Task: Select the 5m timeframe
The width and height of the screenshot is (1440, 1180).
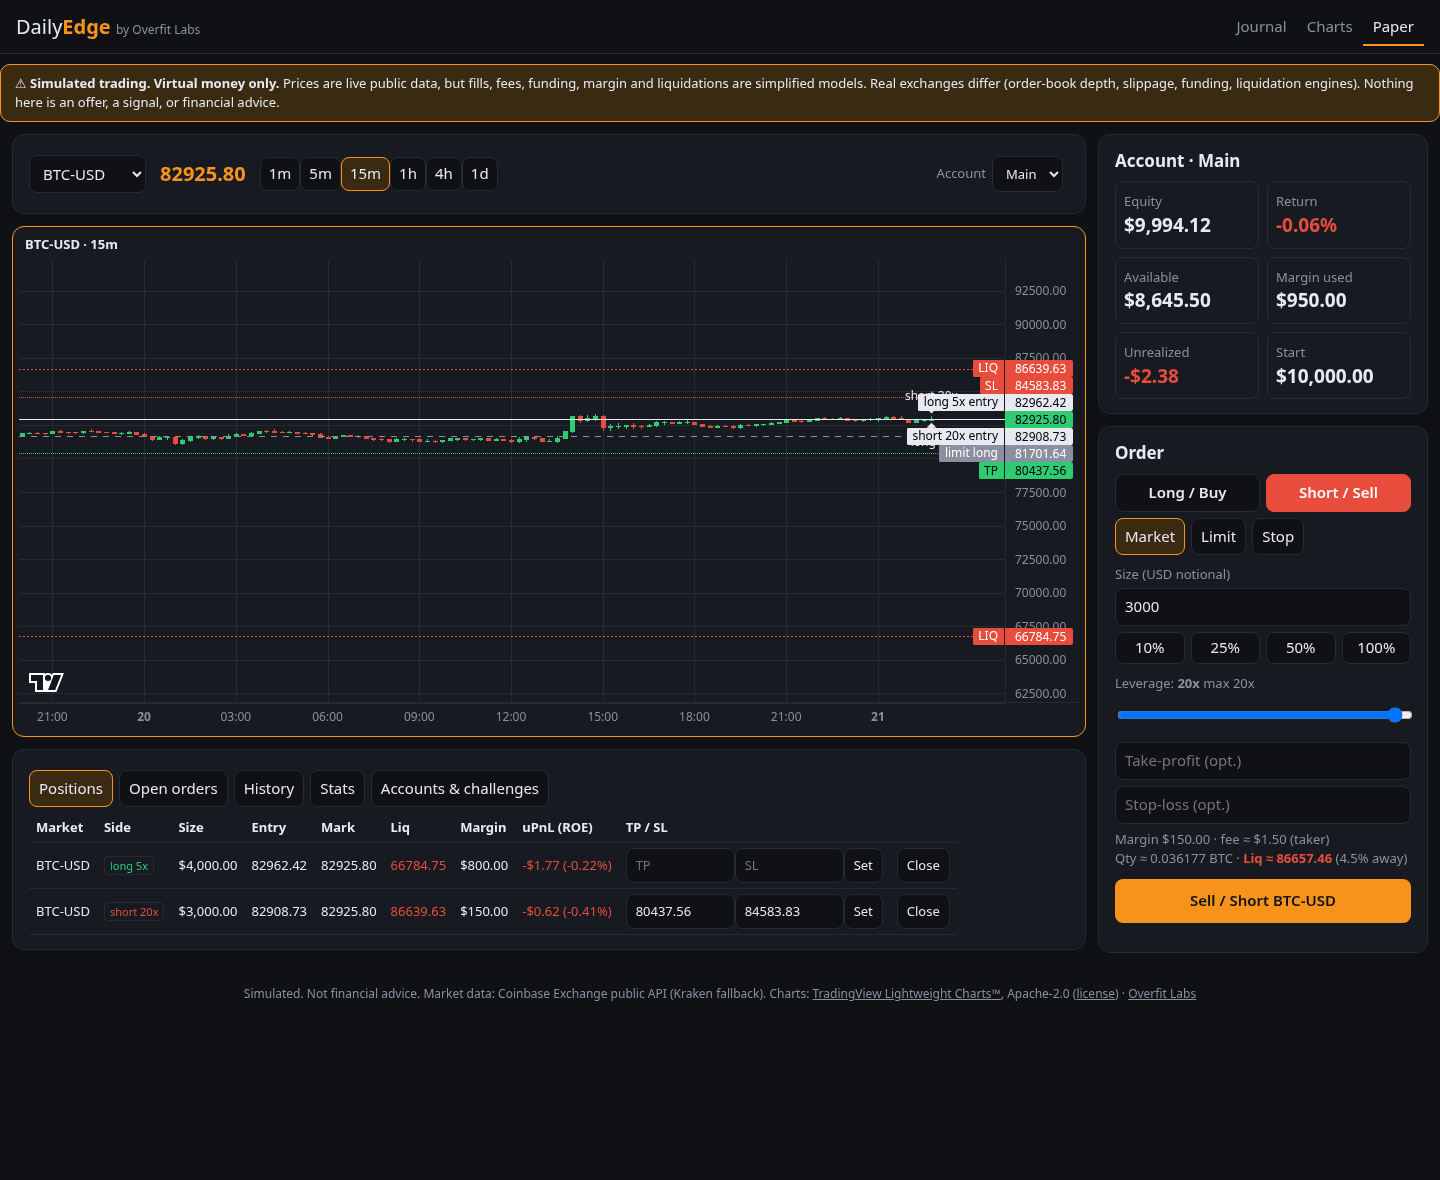Action: click(x=320, y=174)
